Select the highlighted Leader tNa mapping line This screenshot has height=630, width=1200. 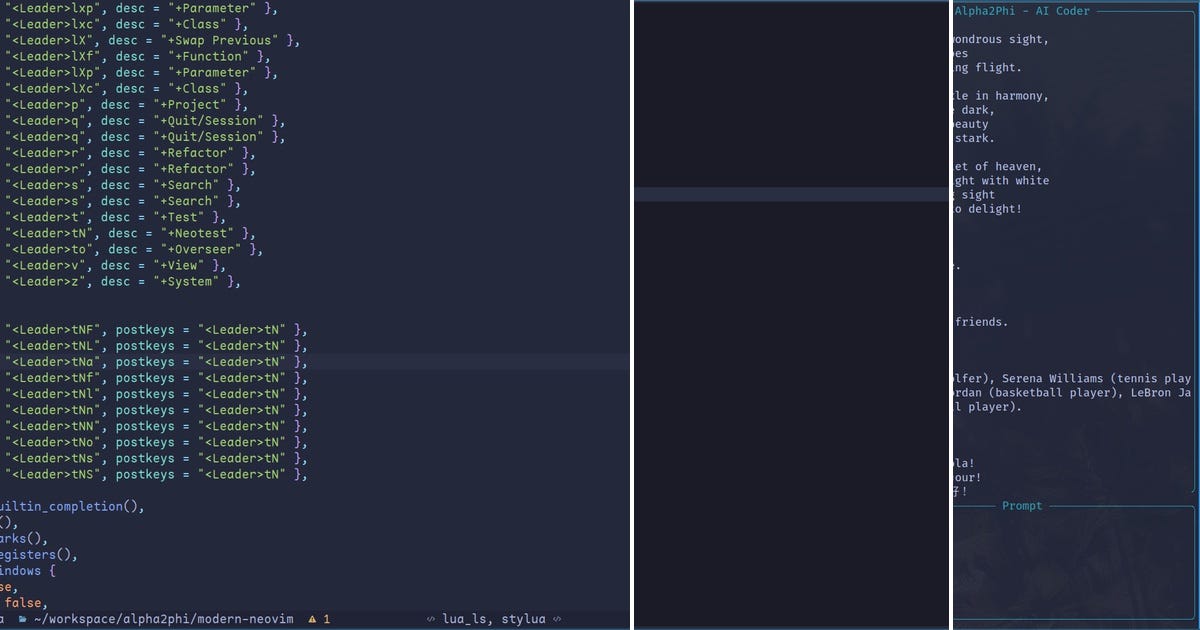pos(150,361)
